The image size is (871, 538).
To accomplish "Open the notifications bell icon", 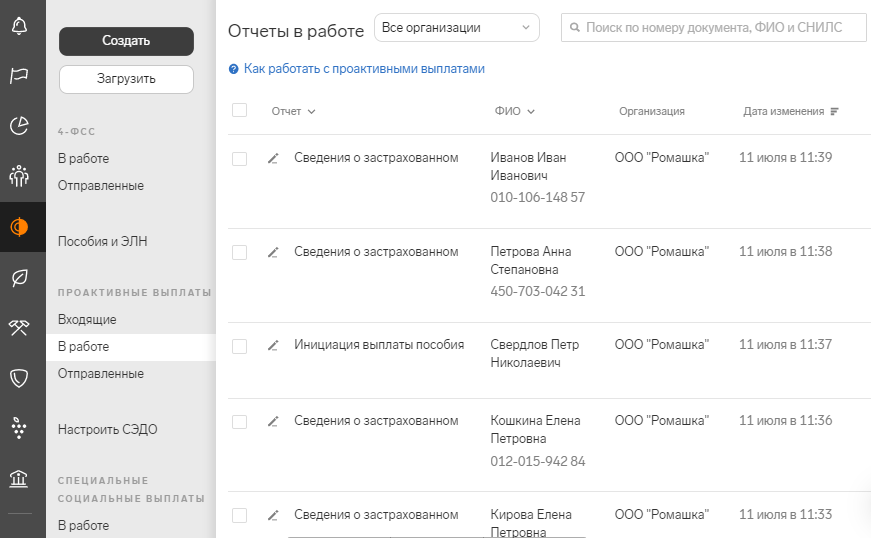I will tap(19, 26).
